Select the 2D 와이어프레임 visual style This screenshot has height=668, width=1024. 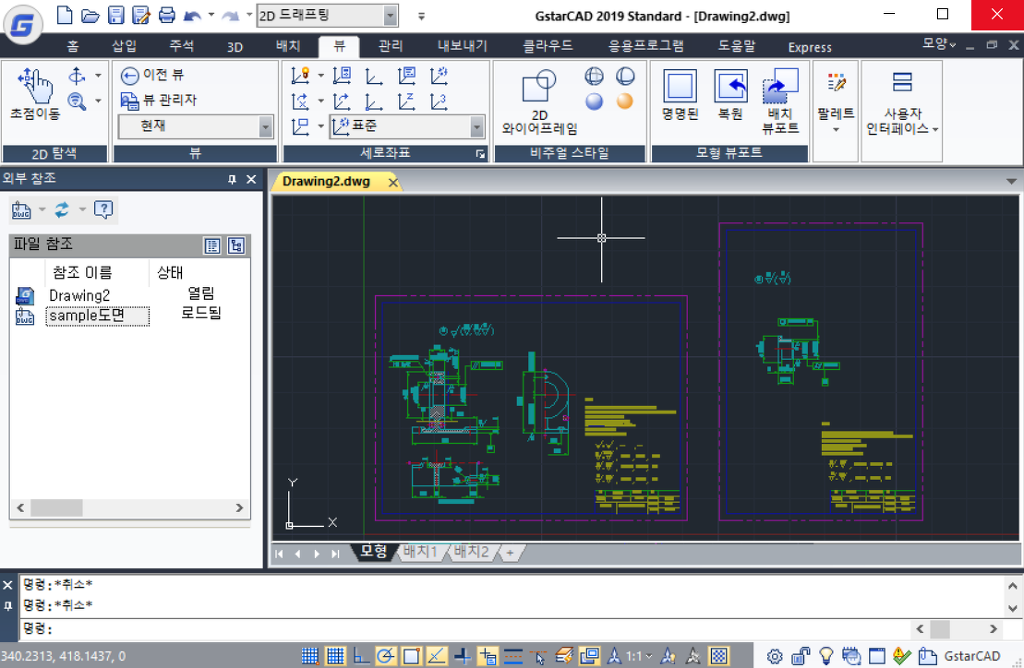pyautogui.click(x=539, y=101)
